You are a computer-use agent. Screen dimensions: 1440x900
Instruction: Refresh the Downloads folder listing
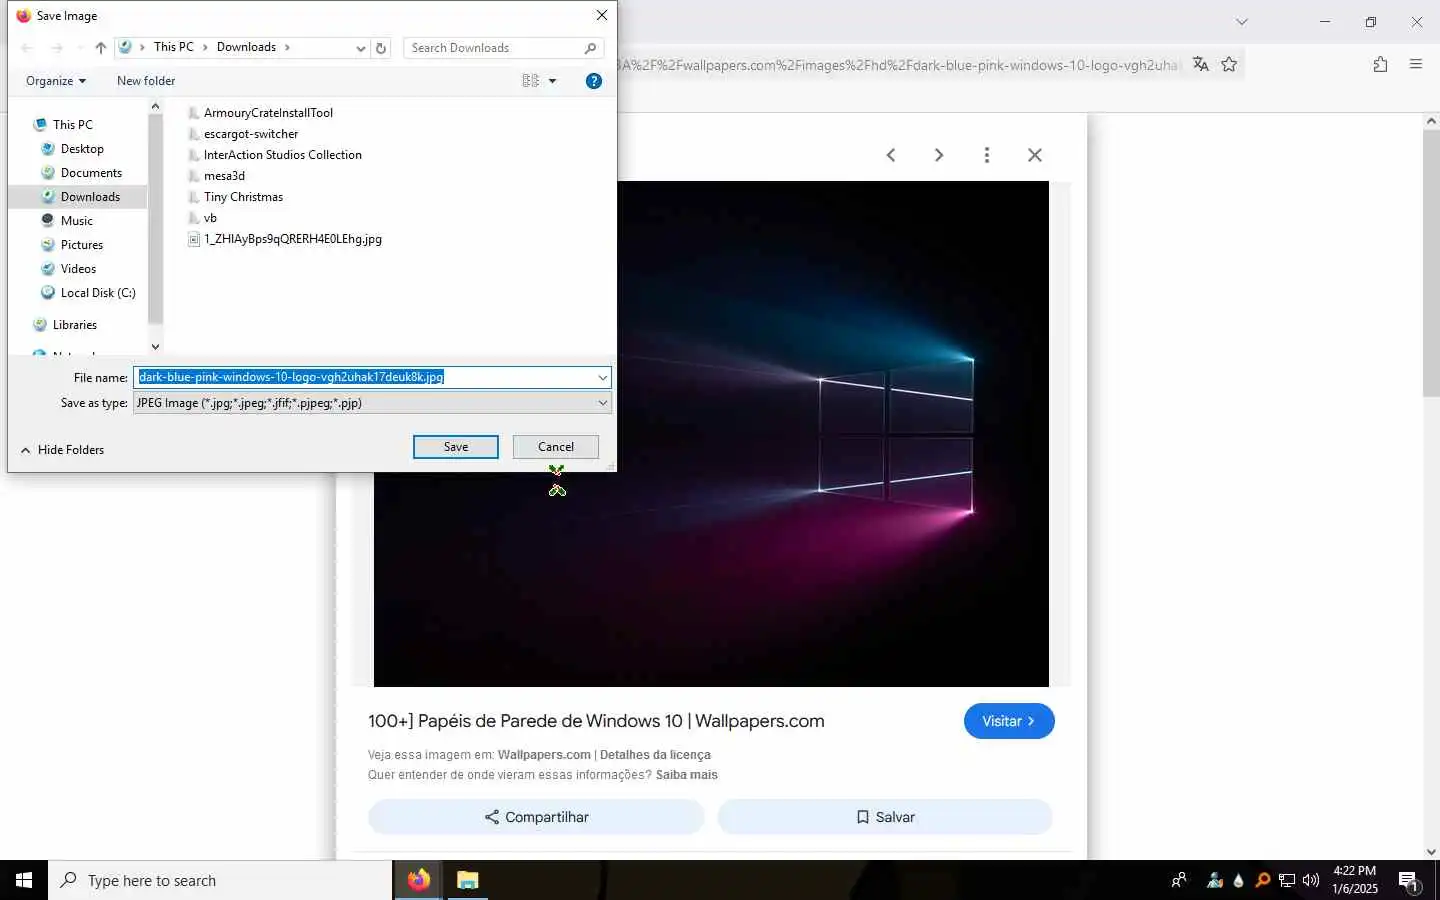click(381, 48)
